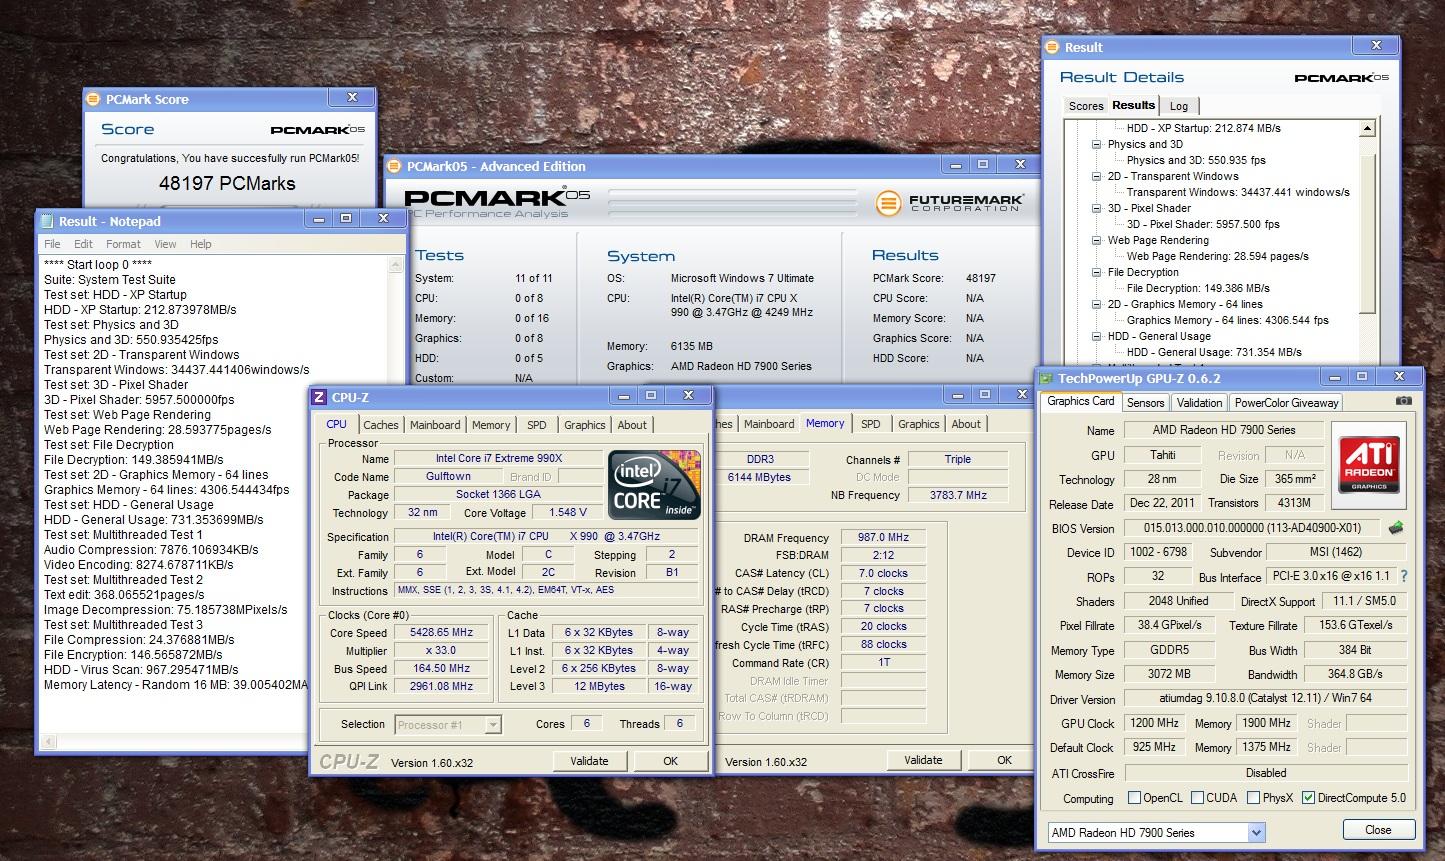Open the Notepad View menu
This screenshot has height=861, width=1445.
(165, 244)
